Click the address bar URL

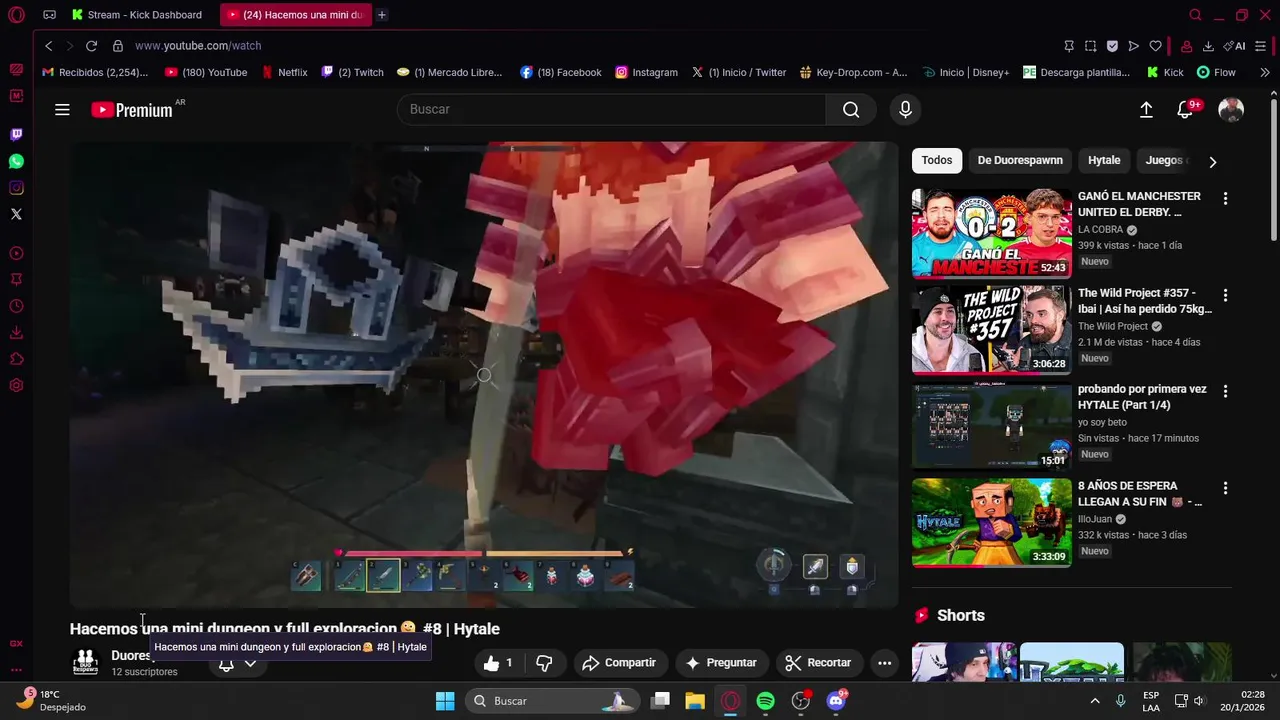[x=198, y=46]
